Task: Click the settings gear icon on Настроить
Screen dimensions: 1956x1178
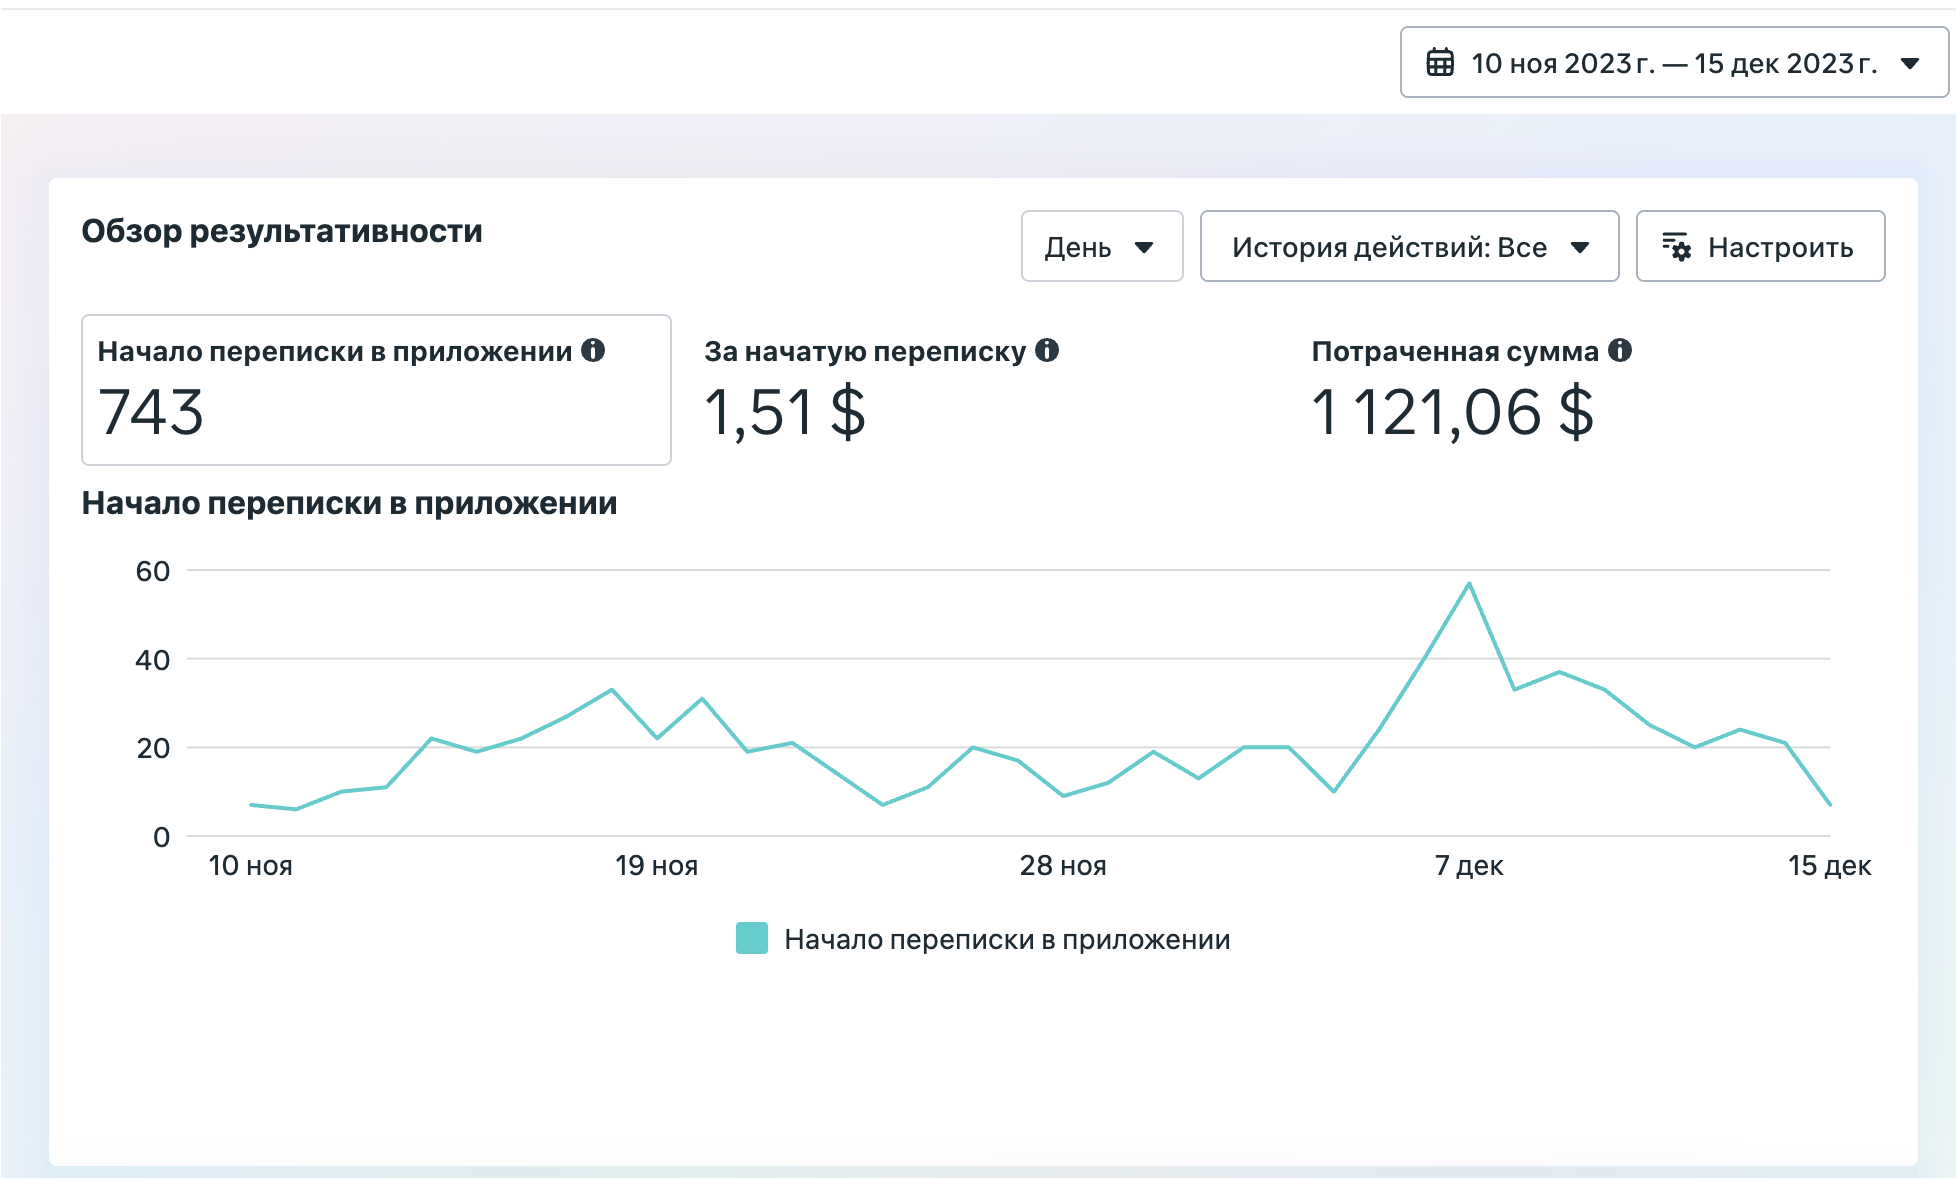Action: click(1677, 247)
